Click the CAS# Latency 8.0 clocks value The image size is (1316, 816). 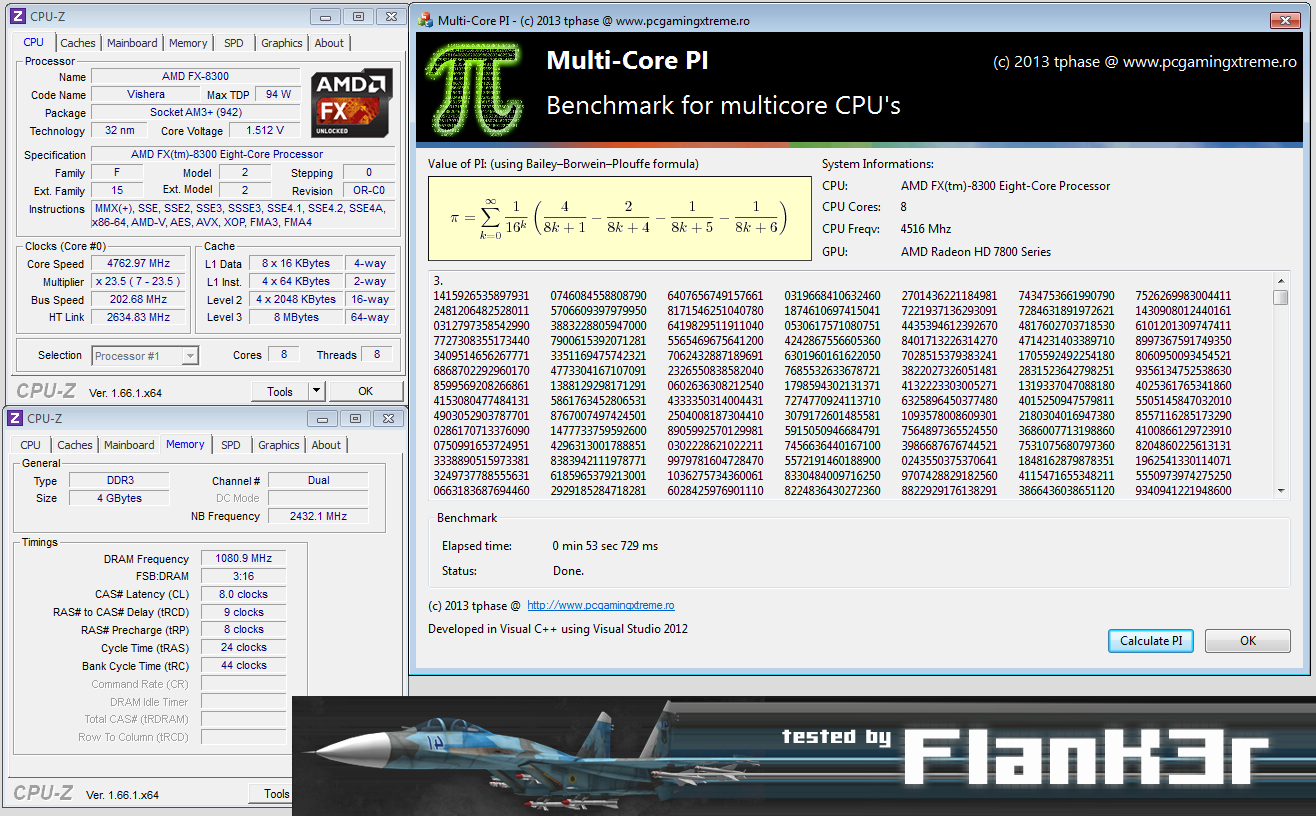point(244,594)
